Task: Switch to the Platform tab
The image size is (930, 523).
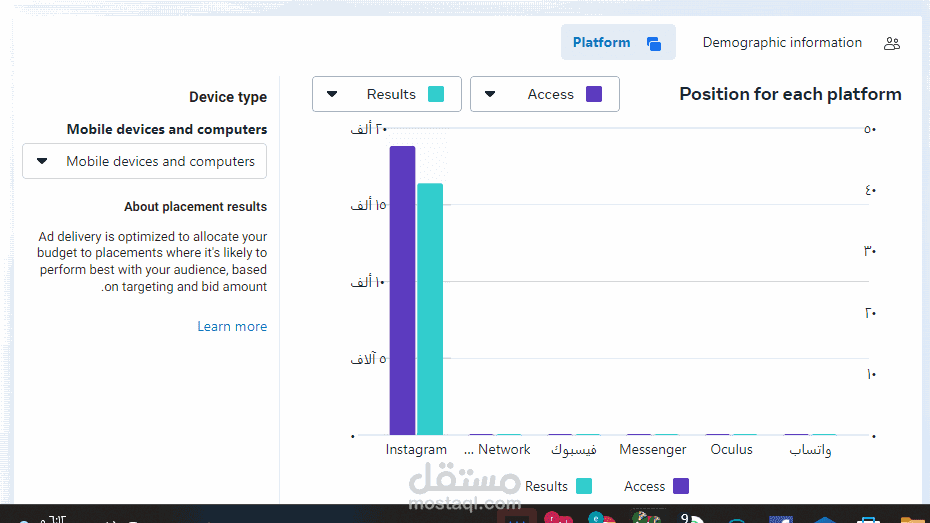Action: tap(618, 42)
